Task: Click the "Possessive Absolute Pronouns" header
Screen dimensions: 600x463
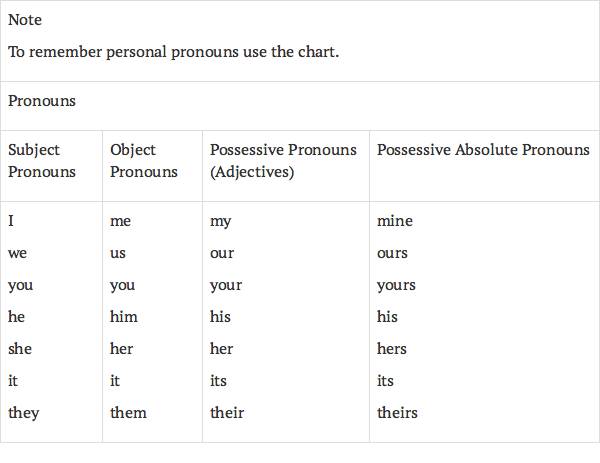Action: [483, 150]
